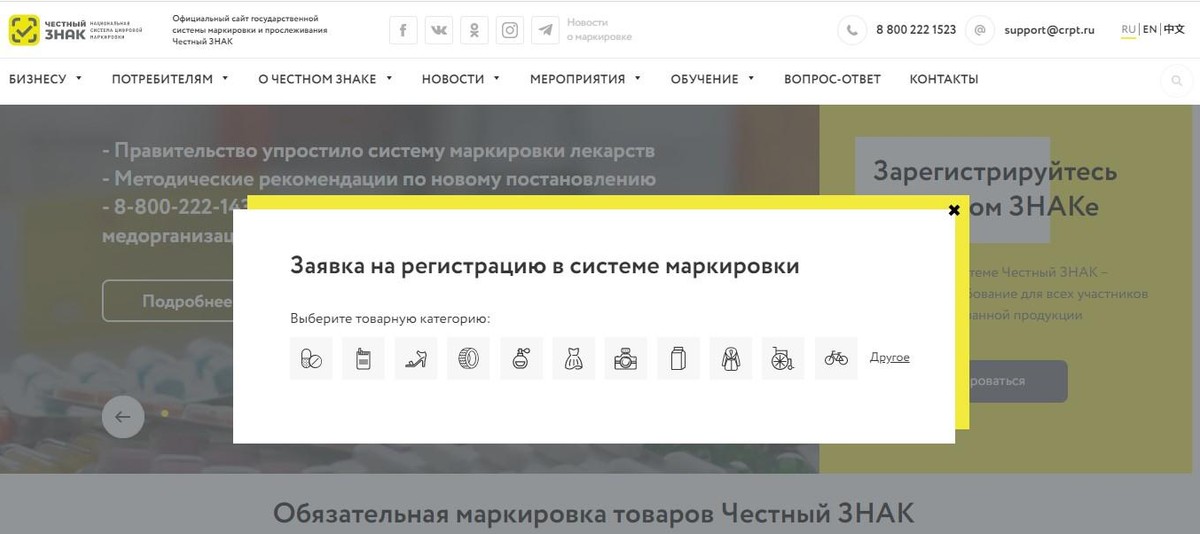Click the 'Обязательная маркировка товаров' heading
The image size is (1200, 534).
click(594, 514)
